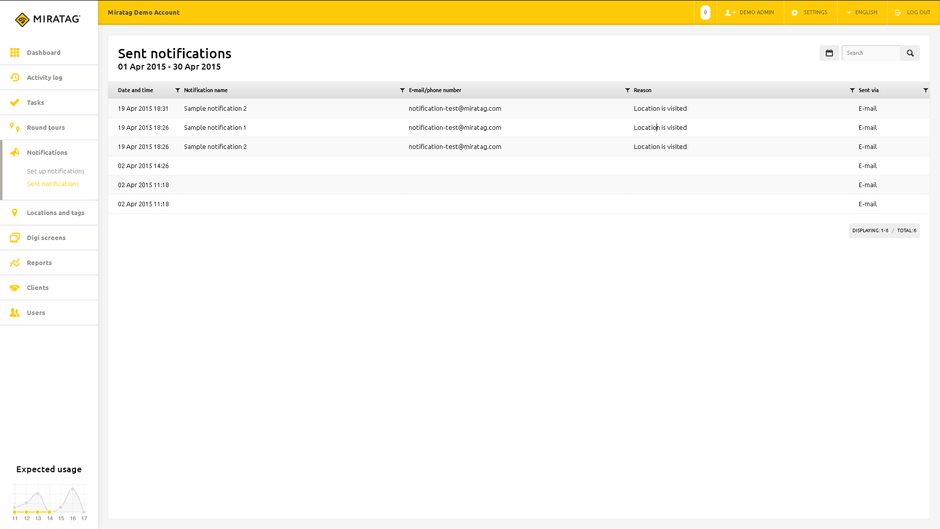Go to Clients page
This screenshot has height=529, width=940.
click(37, 288)
